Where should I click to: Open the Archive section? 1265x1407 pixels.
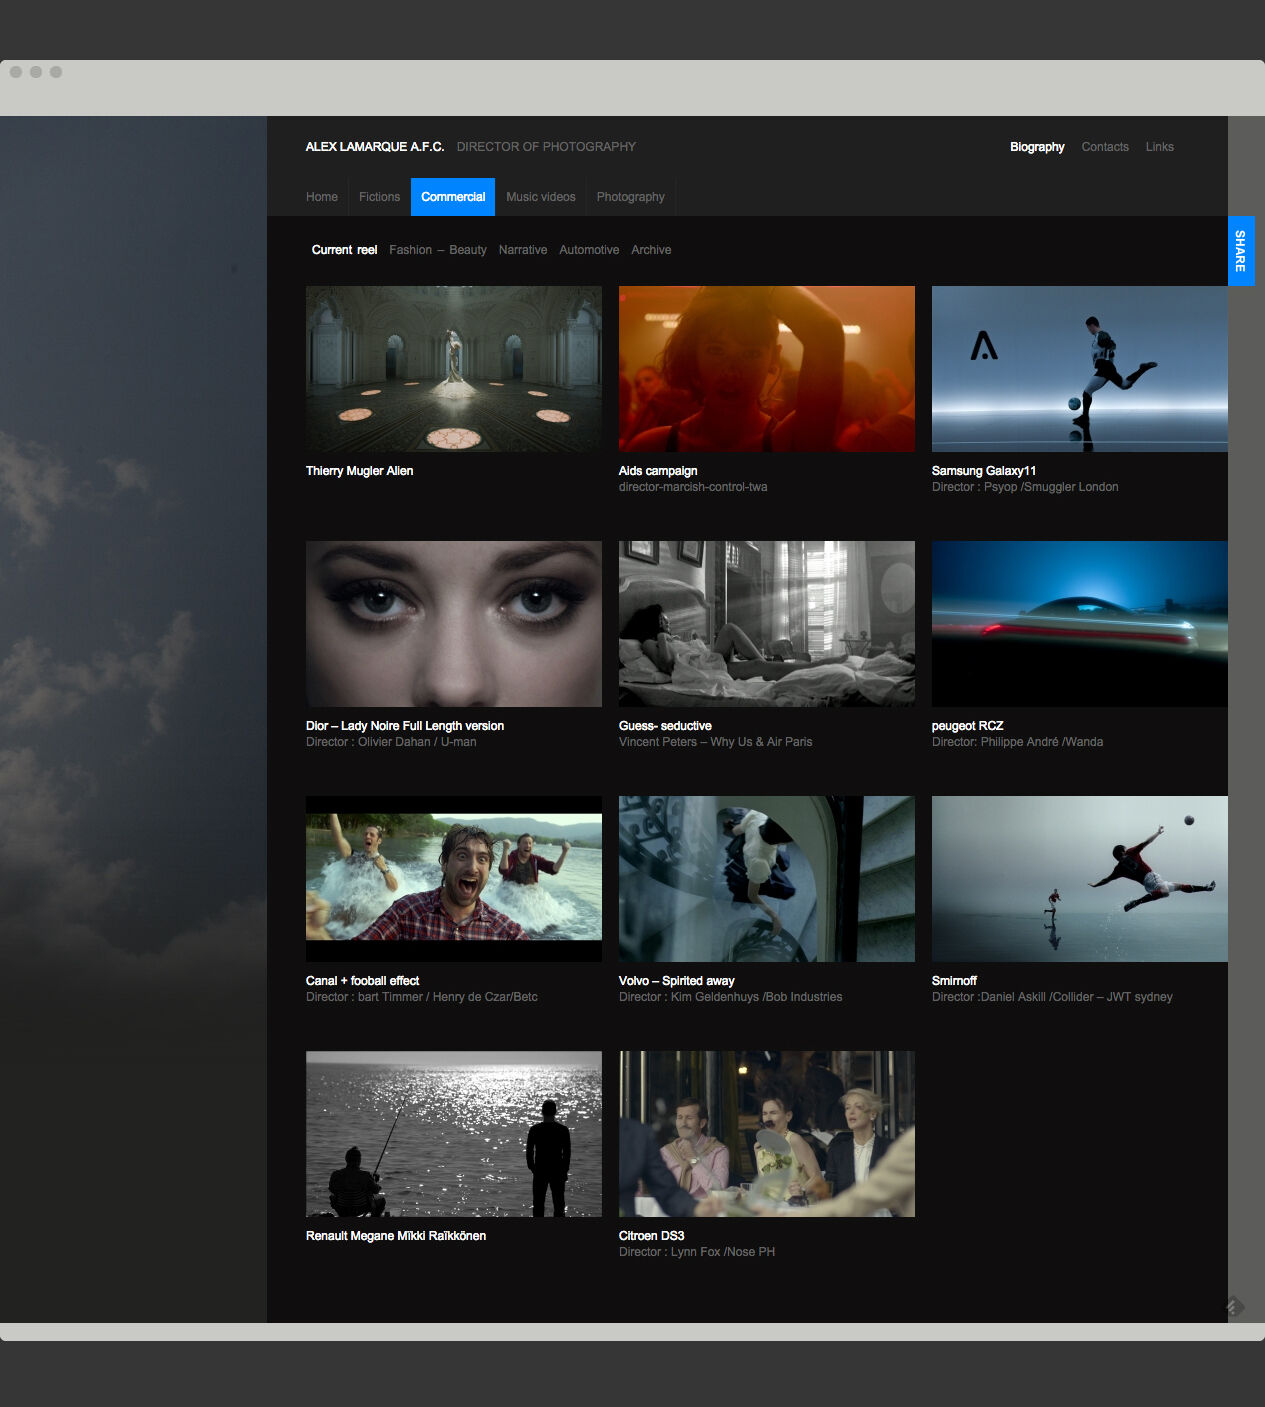click(x=651, y=250)
